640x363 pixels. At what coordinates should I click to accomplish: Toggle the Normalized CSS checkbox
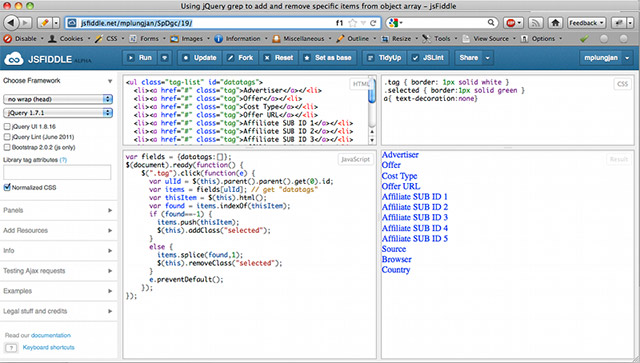(x=7, y=187)
